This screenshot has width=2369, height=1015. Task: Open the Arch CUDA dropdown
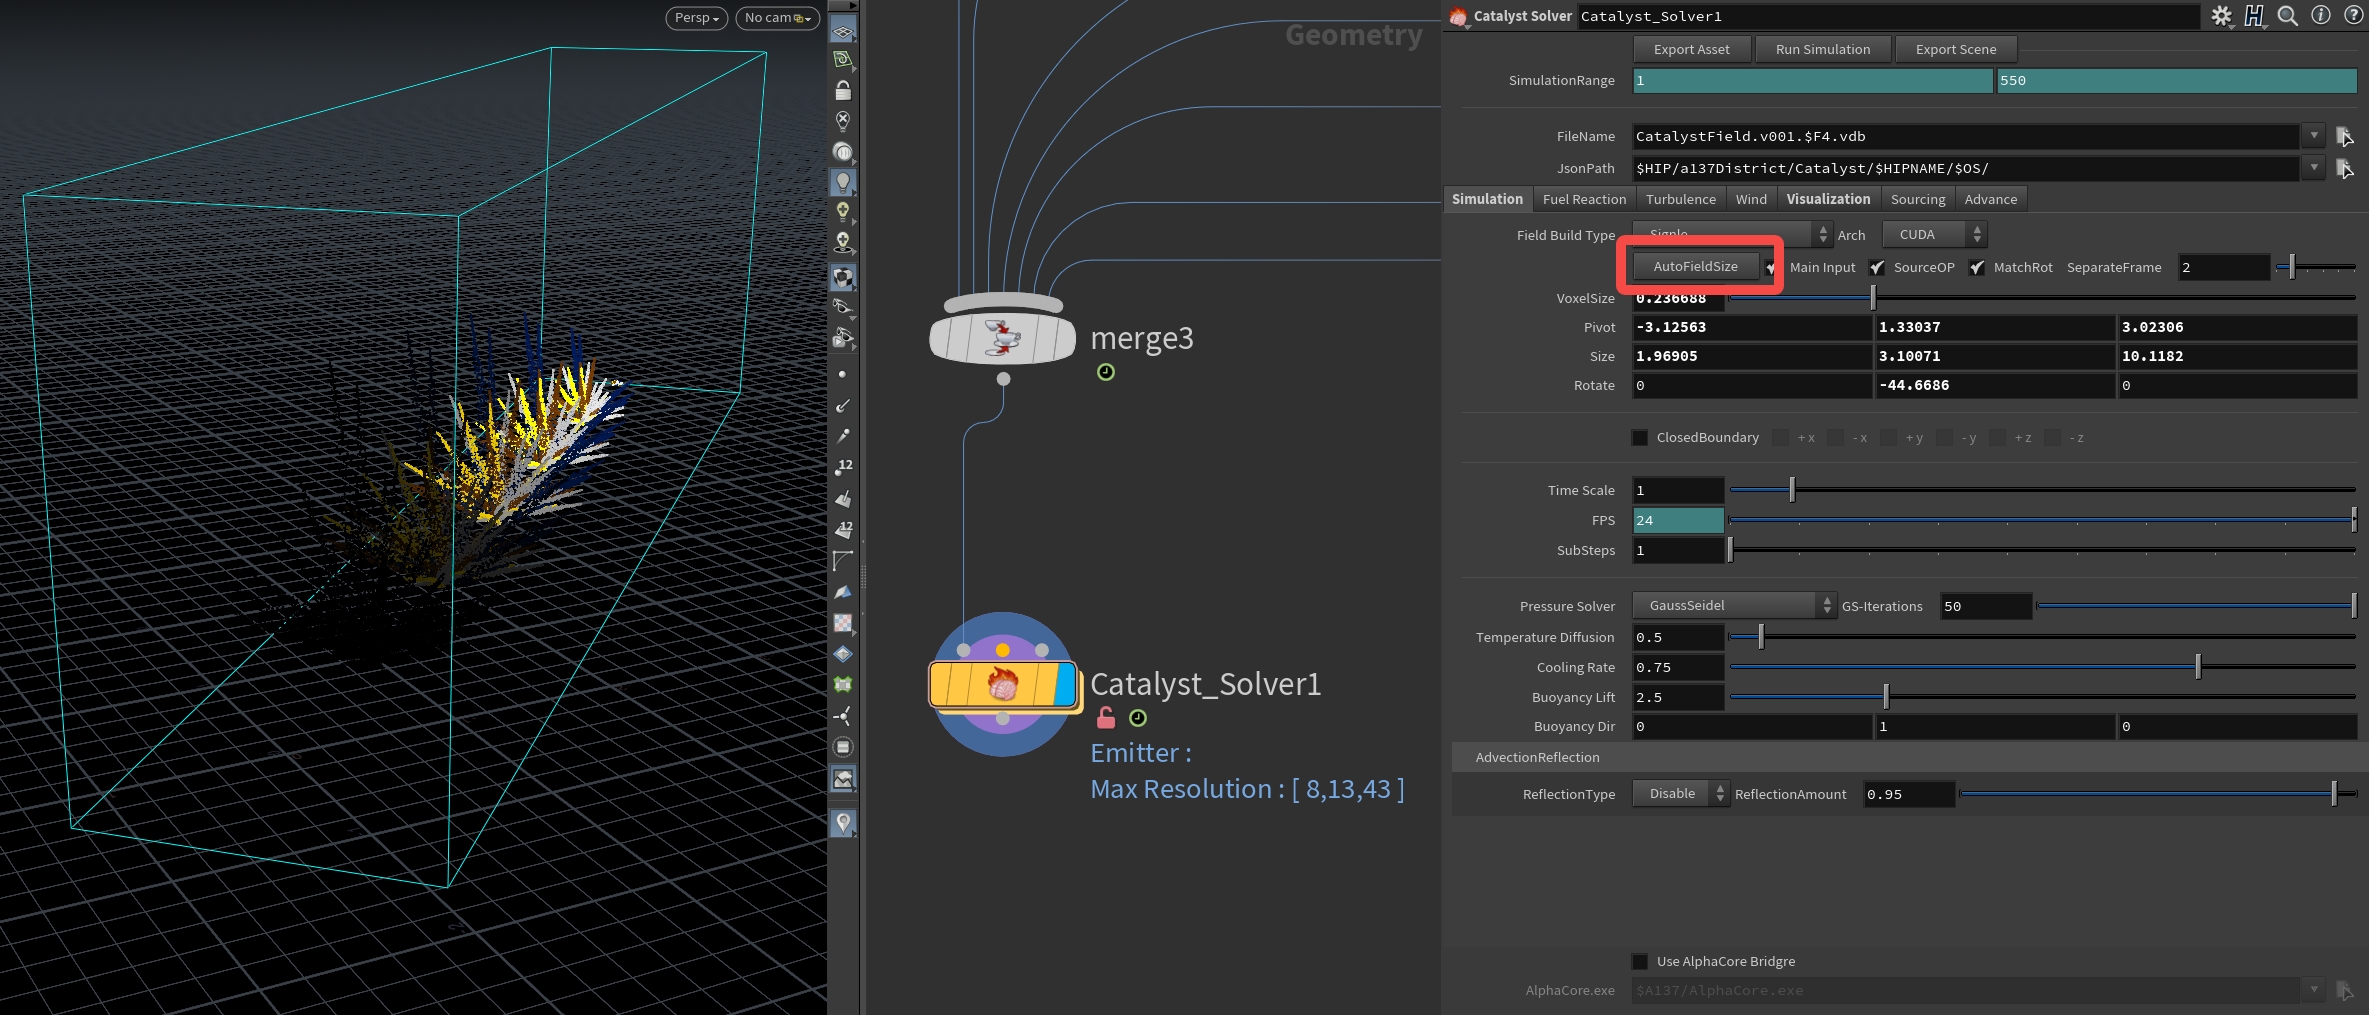(1934, 235)
